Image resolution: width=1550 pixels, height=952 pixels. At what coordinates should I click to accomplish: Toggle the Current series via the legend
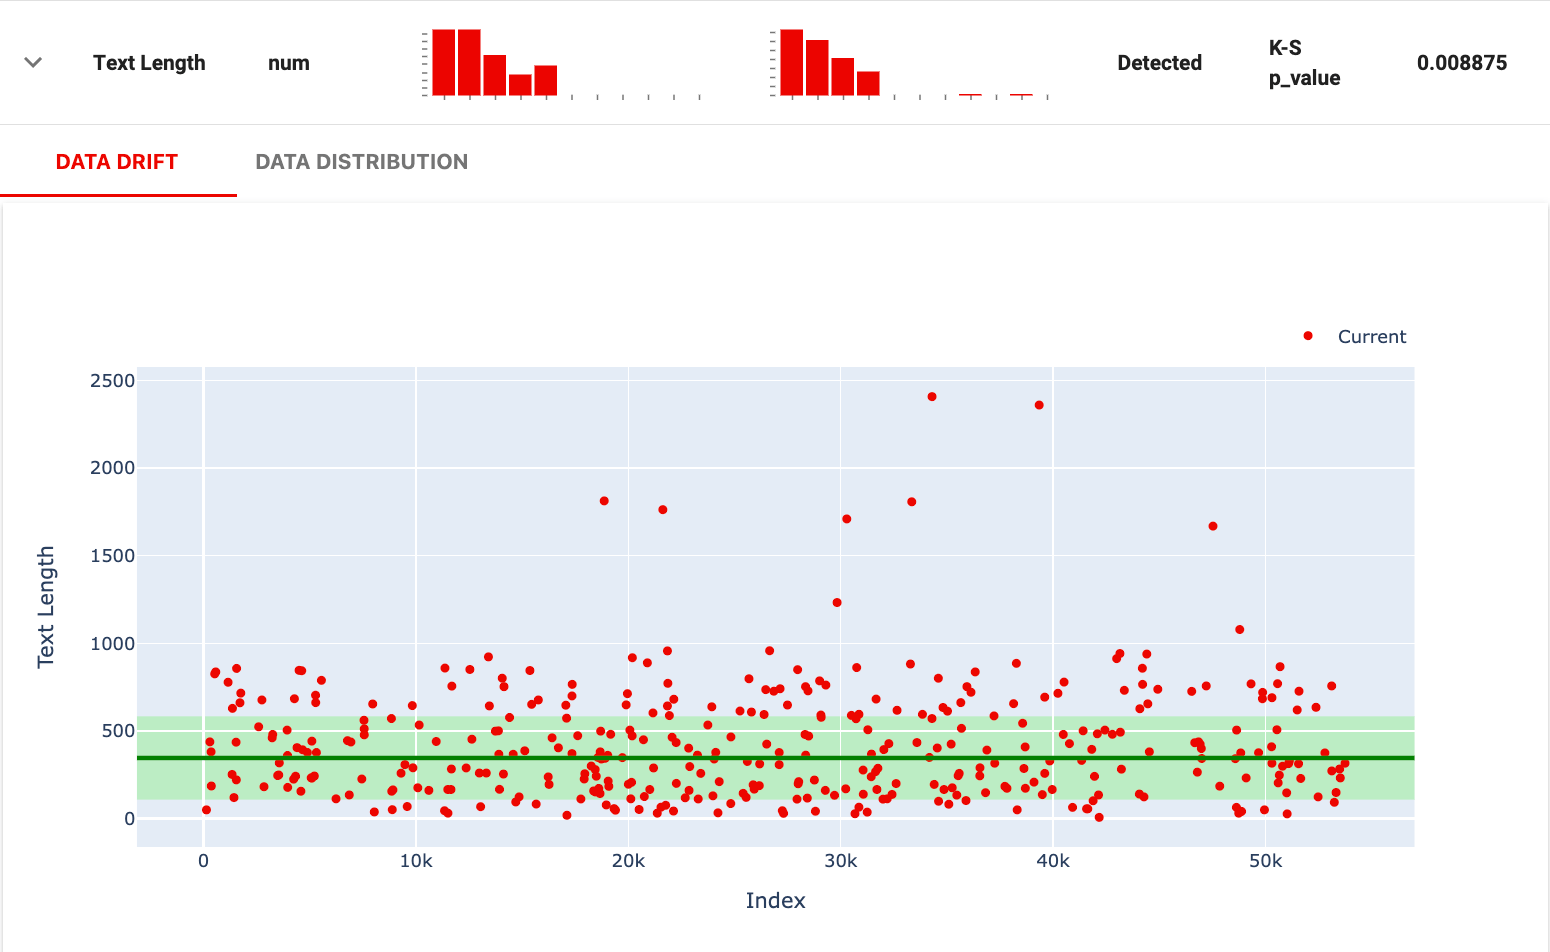pos(1371,337)
